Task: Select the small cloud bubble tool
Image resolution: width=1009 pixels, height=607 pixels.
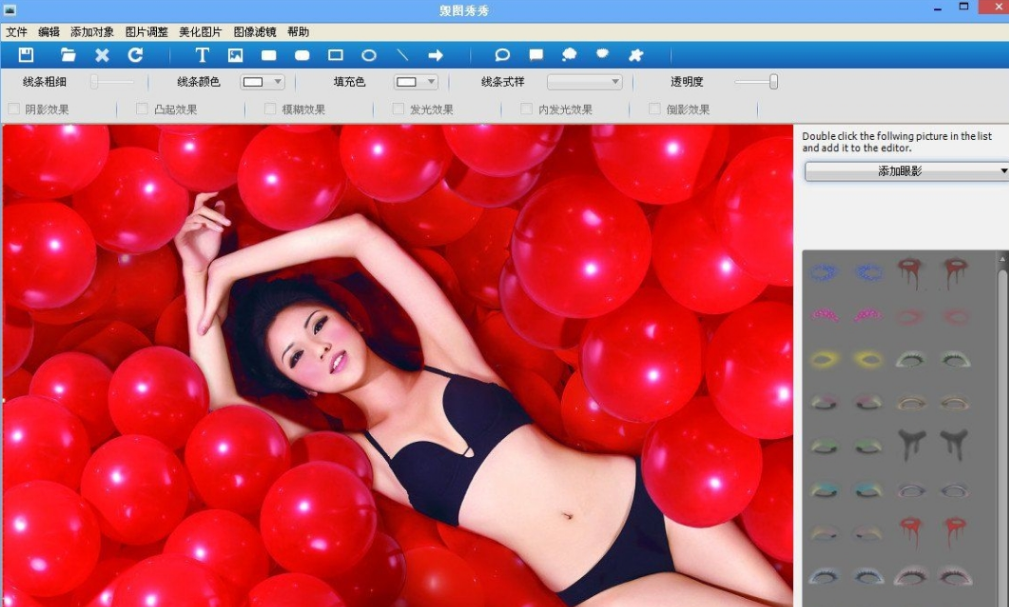Action: pos(602,55)
